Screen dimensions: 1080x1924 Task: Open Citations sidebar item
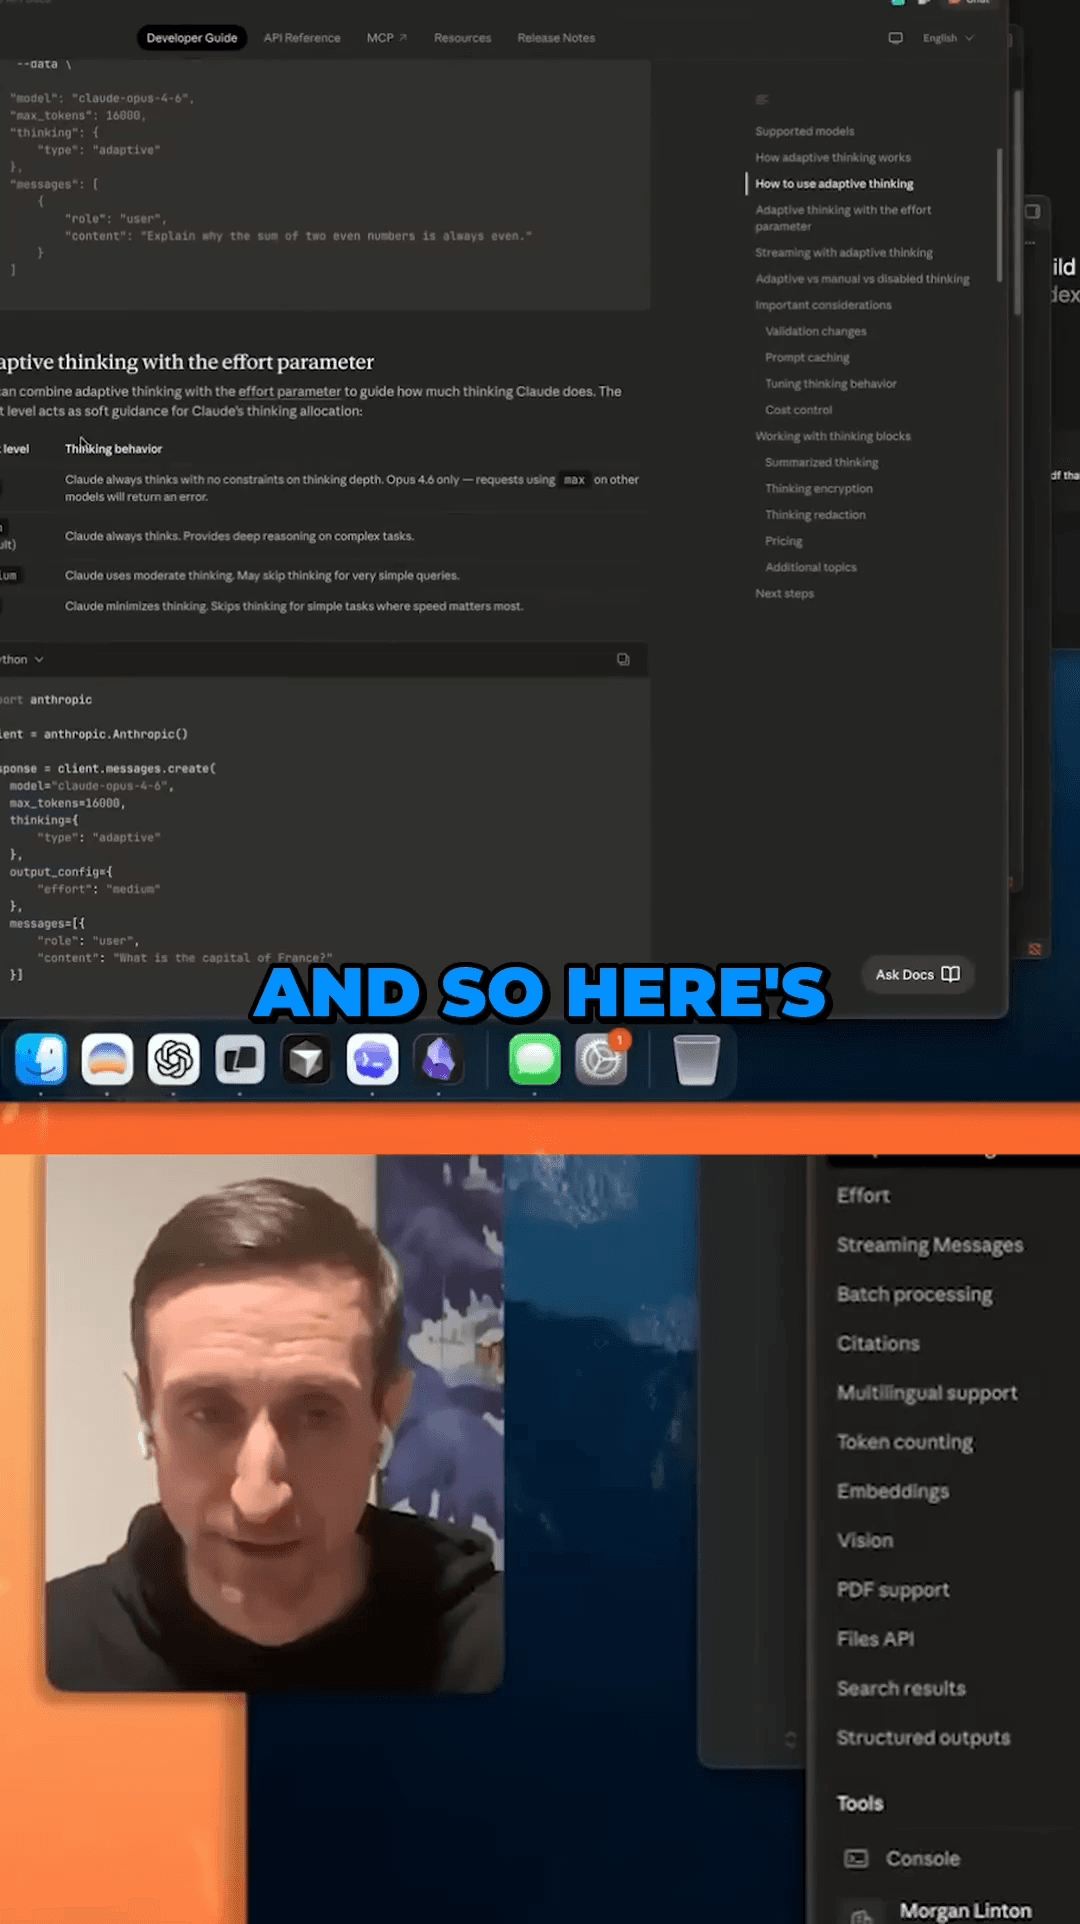878,1343
